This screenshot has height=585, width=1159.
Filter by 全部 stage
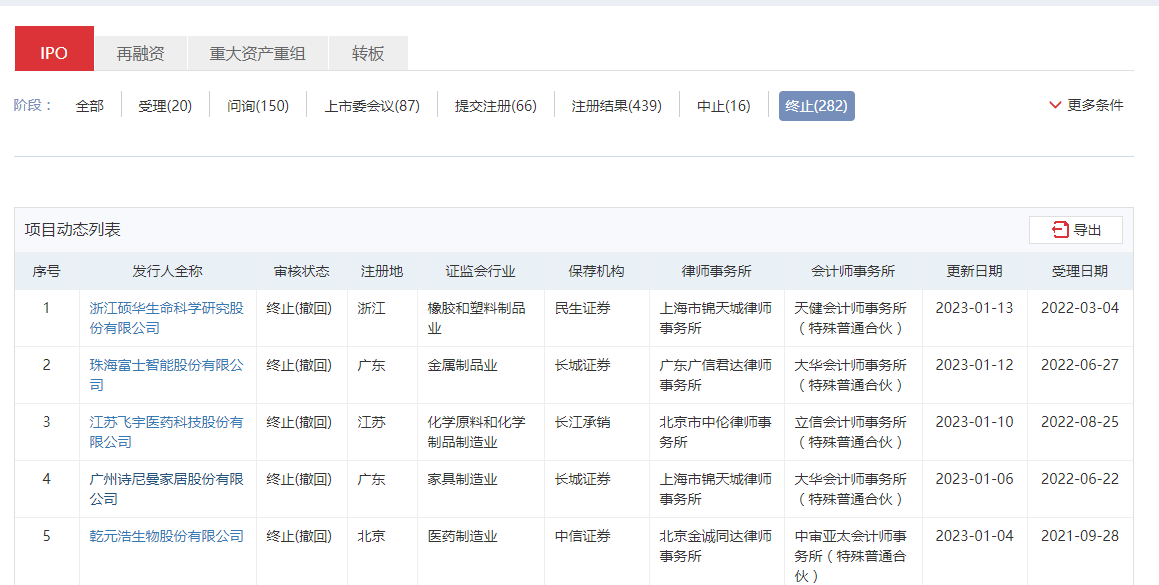click(x=89, y=106)
